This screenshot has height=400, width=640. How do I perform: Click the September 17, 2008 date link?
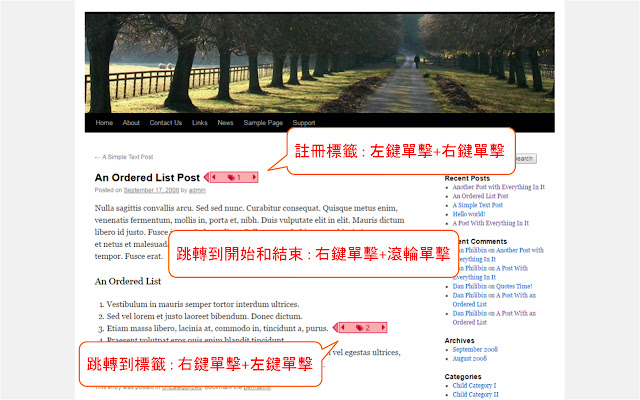(x=151, y=190)
